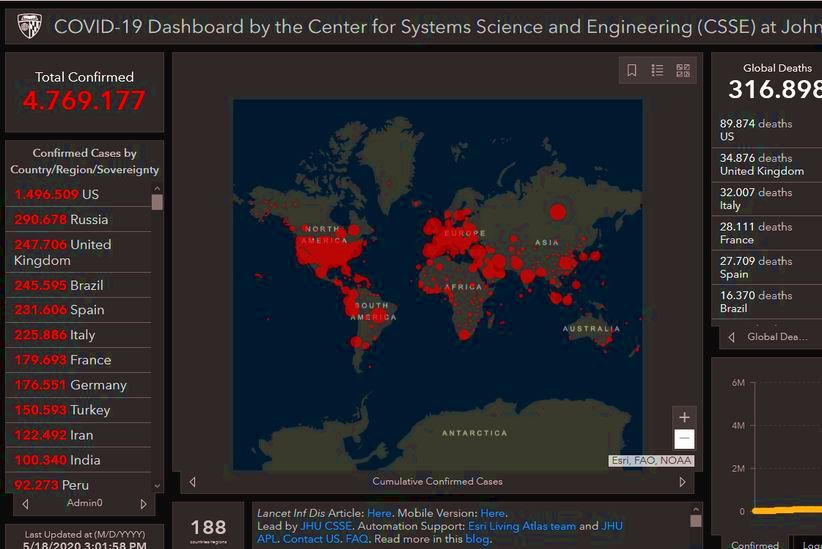This screenshot has width=822, height=549.
Task: Click the FAQ link
Action: [x=356, y=539]
